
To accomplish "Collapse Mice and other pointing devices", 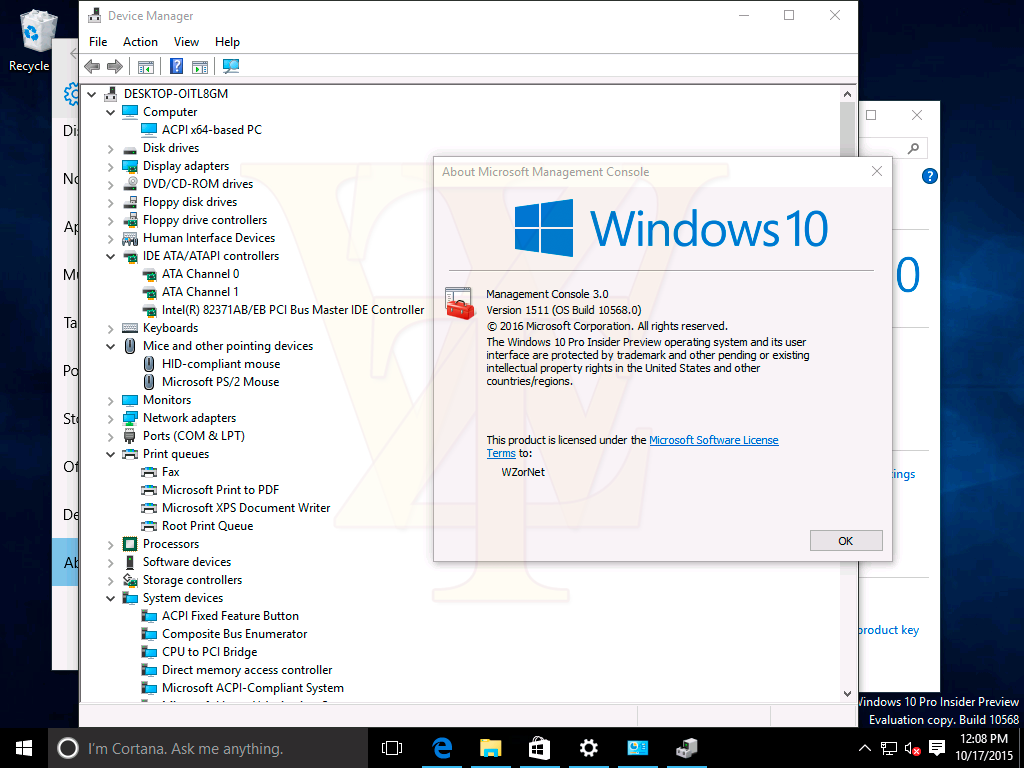I will coord(111,346).
